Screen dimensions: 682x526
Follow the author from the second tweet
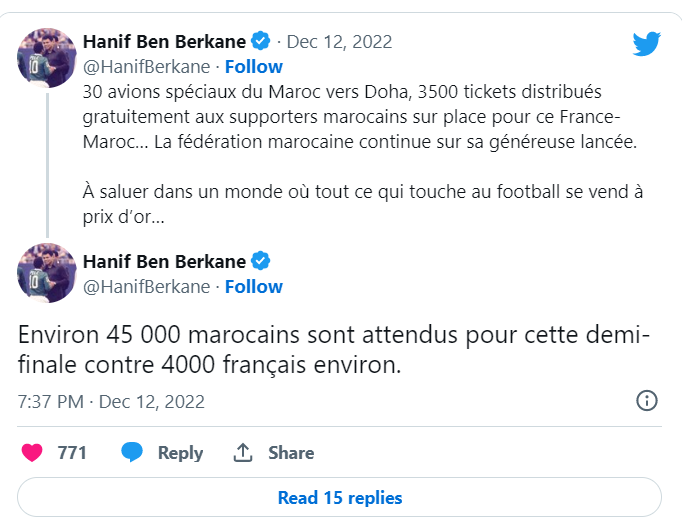pos(254,286)
